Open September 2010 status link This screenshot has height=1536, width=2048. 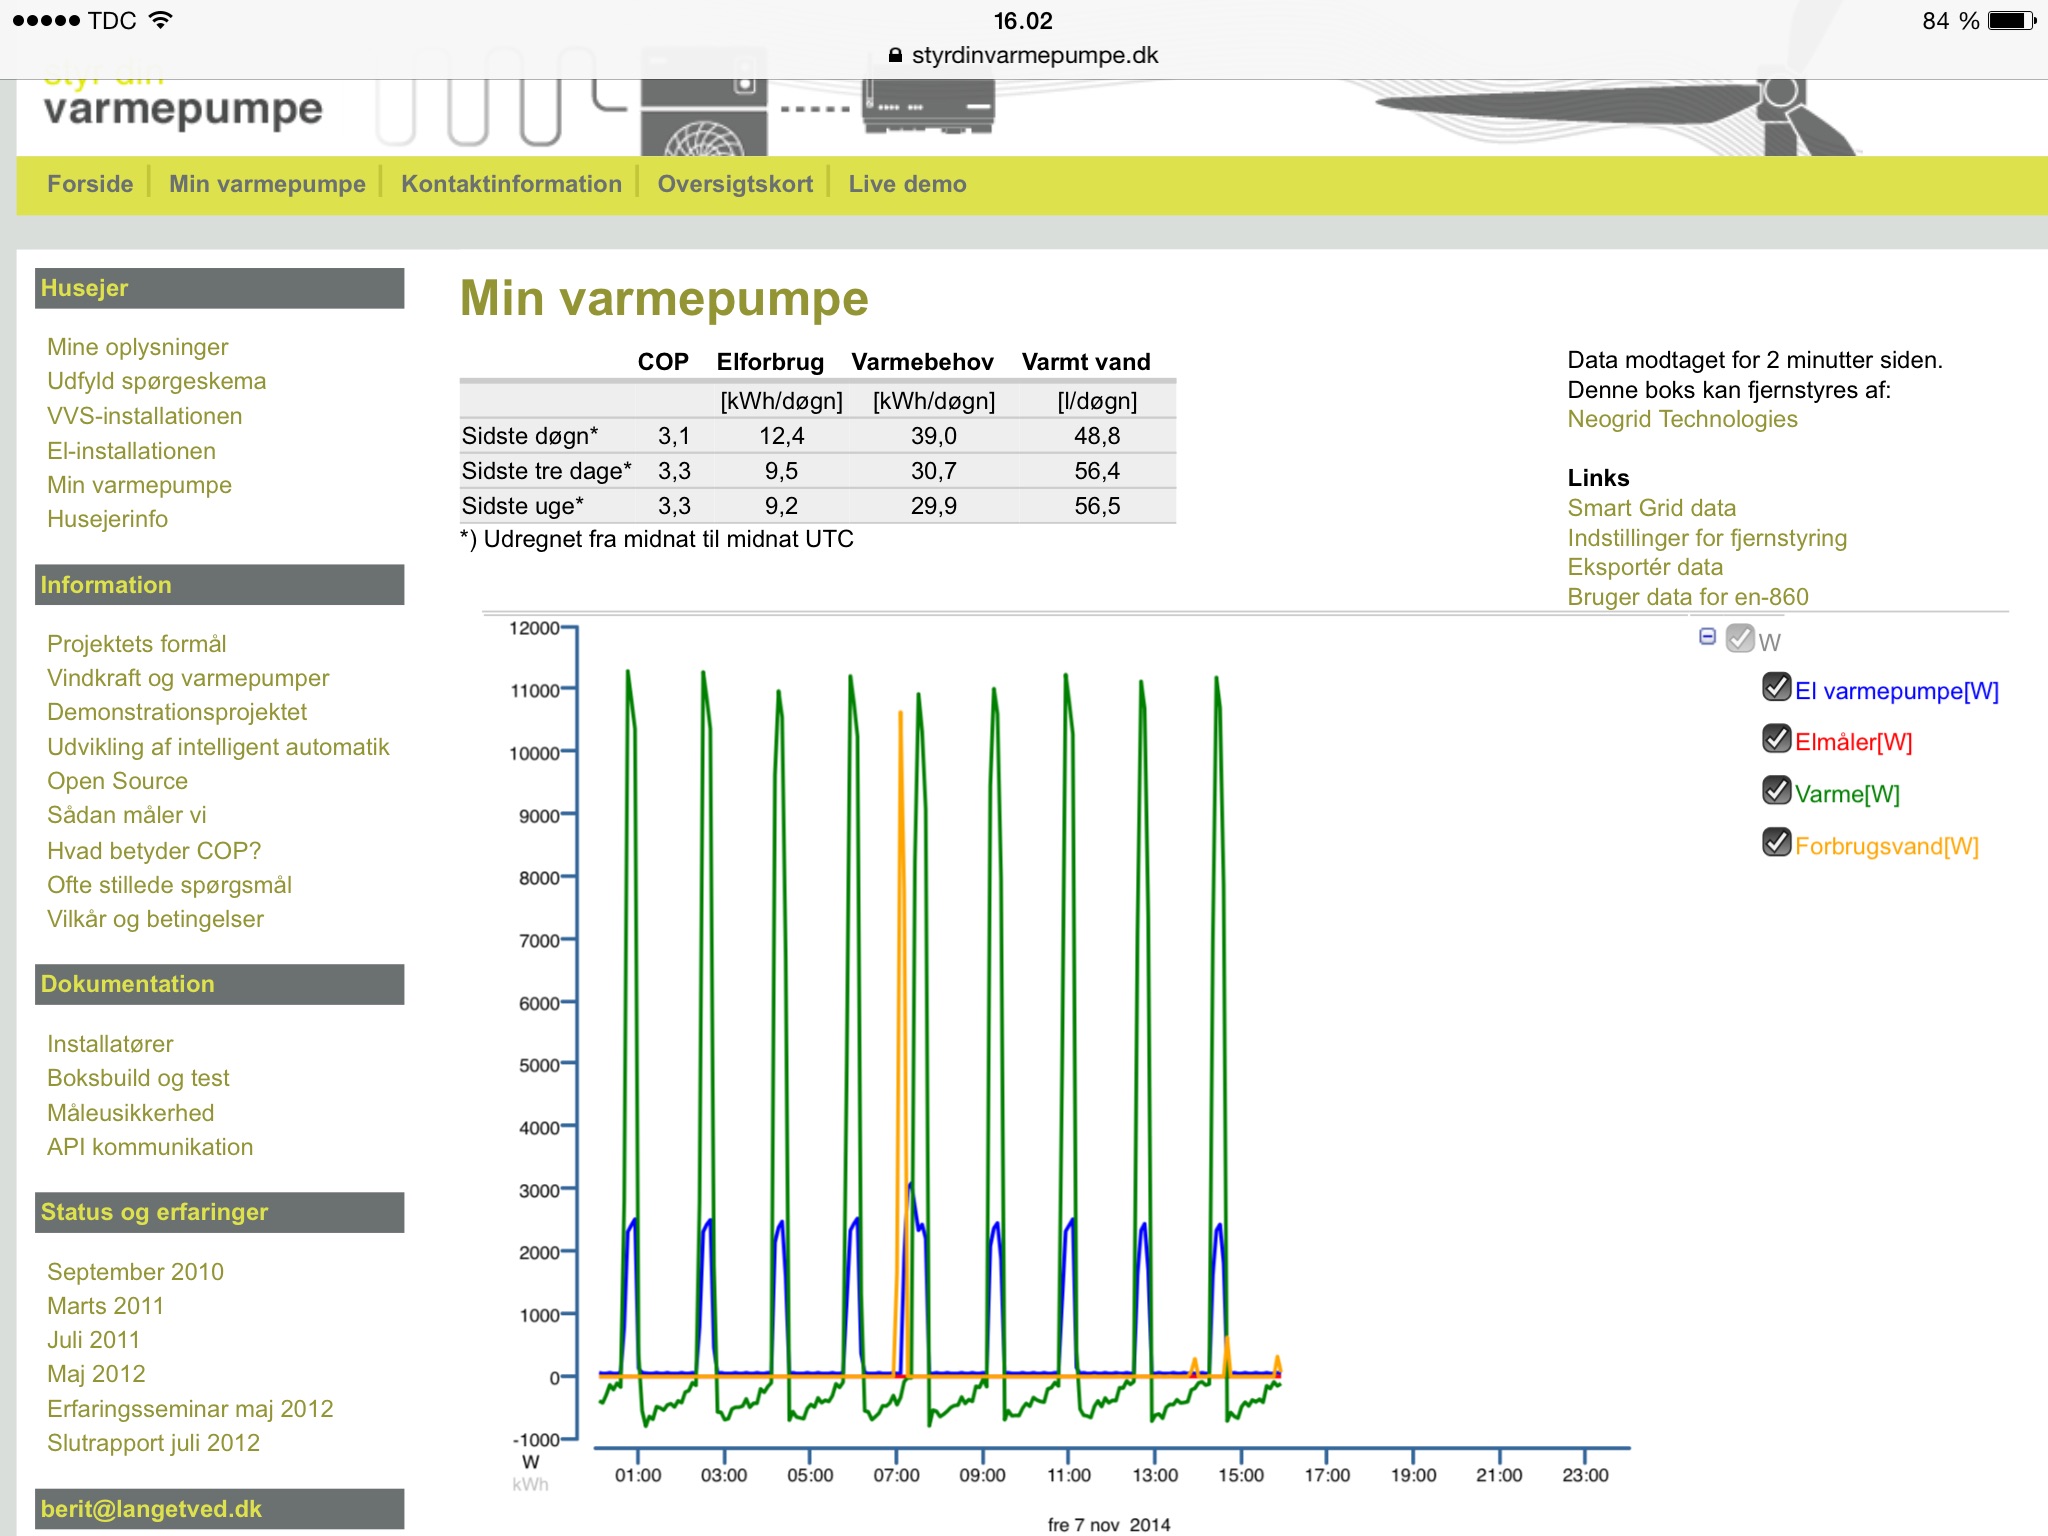[x=135, y=1272]
